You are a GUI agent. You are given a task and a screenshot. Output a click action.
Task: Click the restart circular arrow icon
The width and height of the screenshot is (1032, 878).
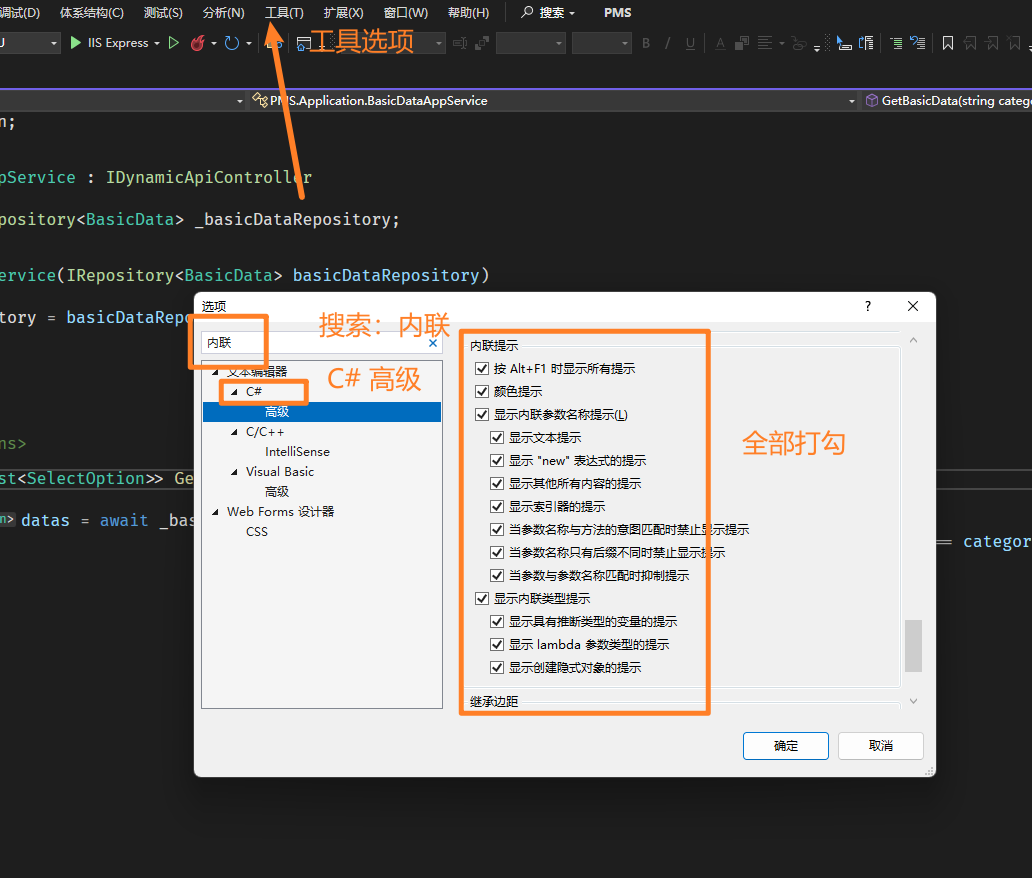(231, 43)
